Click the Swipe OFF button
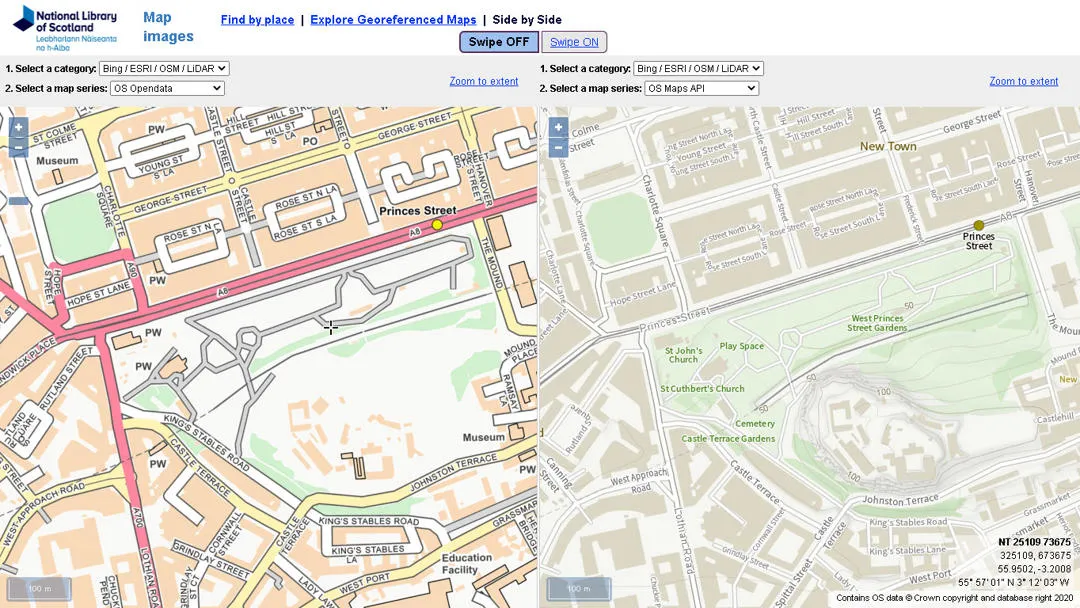 coord(498,42)
